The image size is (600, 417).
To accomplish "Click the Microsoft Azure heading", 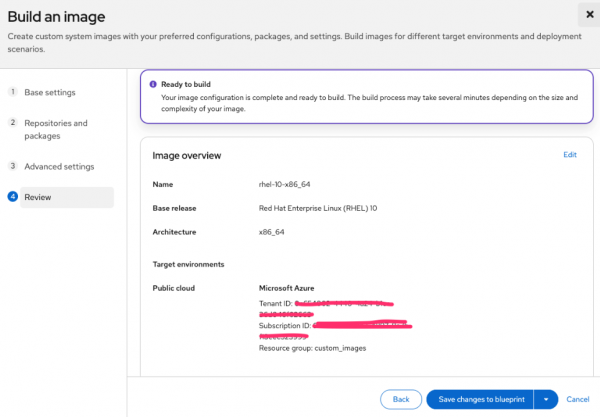I will pyautogui.click(x=287, y=288).
